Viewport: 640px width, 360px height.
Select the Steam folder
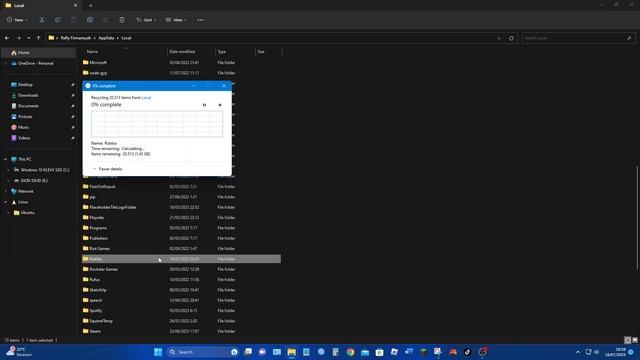(95, 331)
